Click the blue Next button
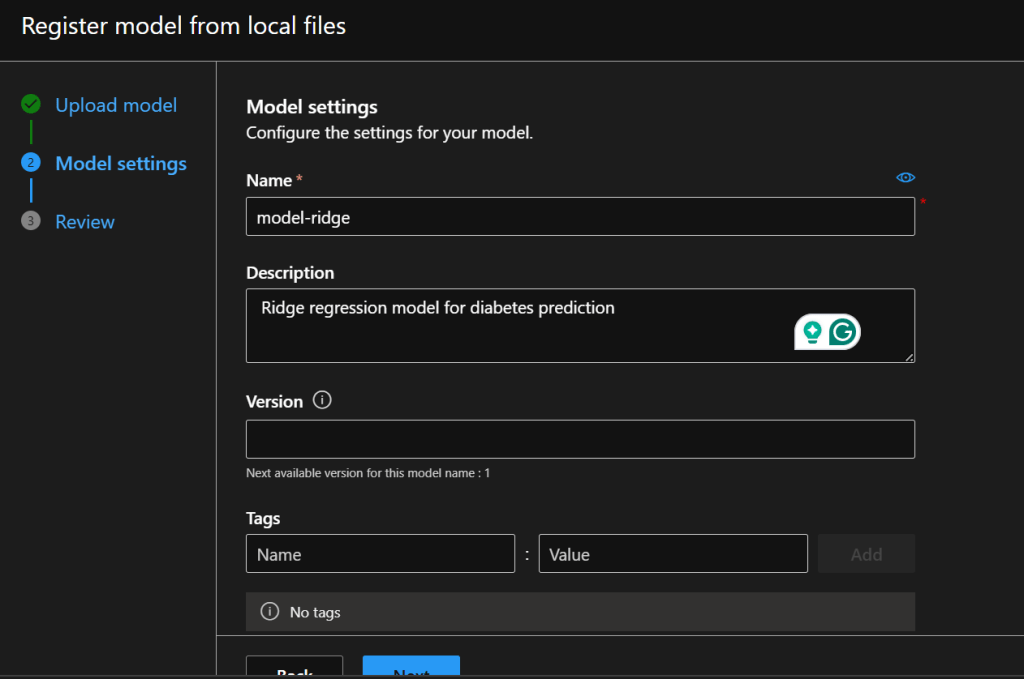The image size is (1024, 679). 411,668
